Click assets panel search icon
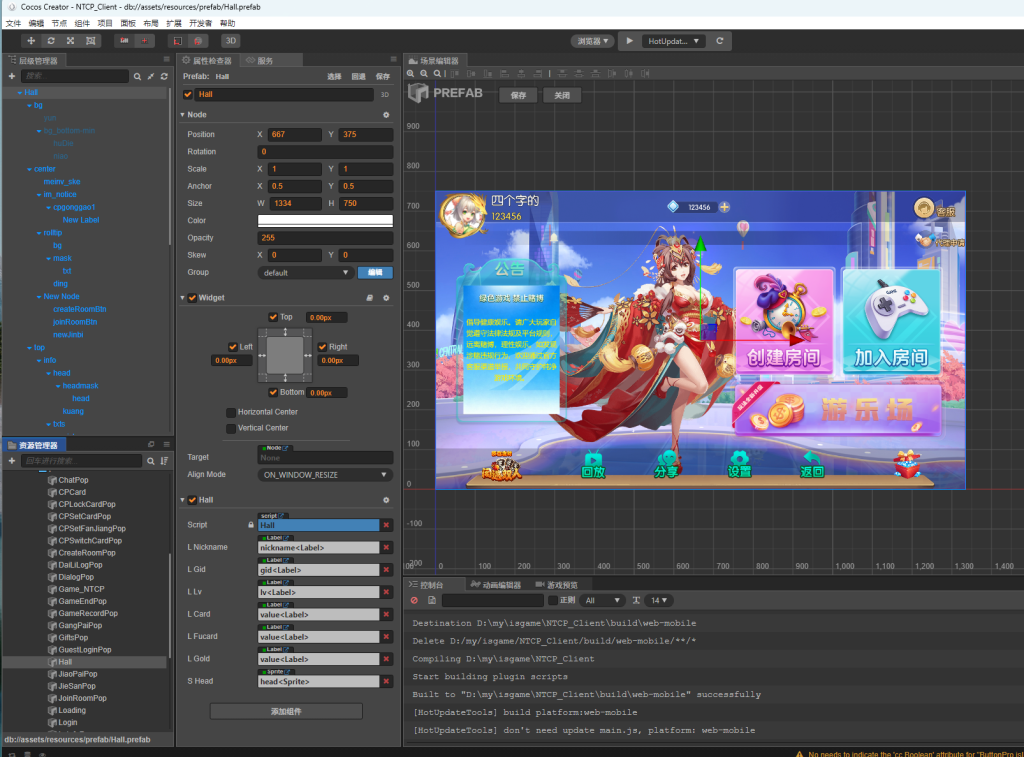Image resolution: width=1024 pixels, height=757 pixels. click(151, 461)
